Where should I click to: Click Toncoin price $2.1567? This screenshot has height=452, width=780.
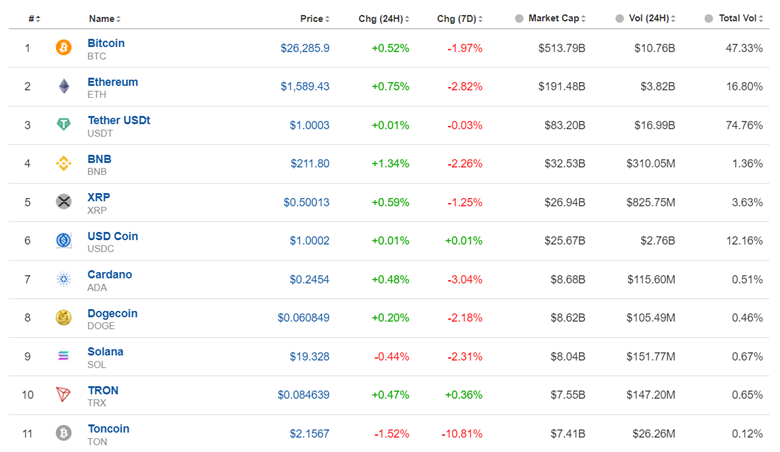coord(309,434)
